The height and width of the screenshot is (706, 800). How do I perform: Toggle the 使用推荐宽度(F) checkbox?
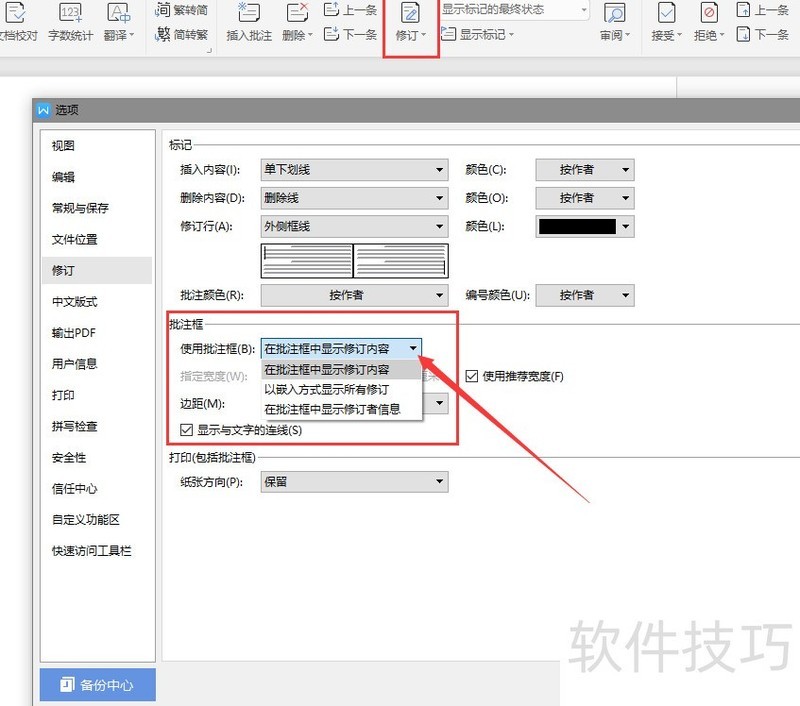coord(473,376)
